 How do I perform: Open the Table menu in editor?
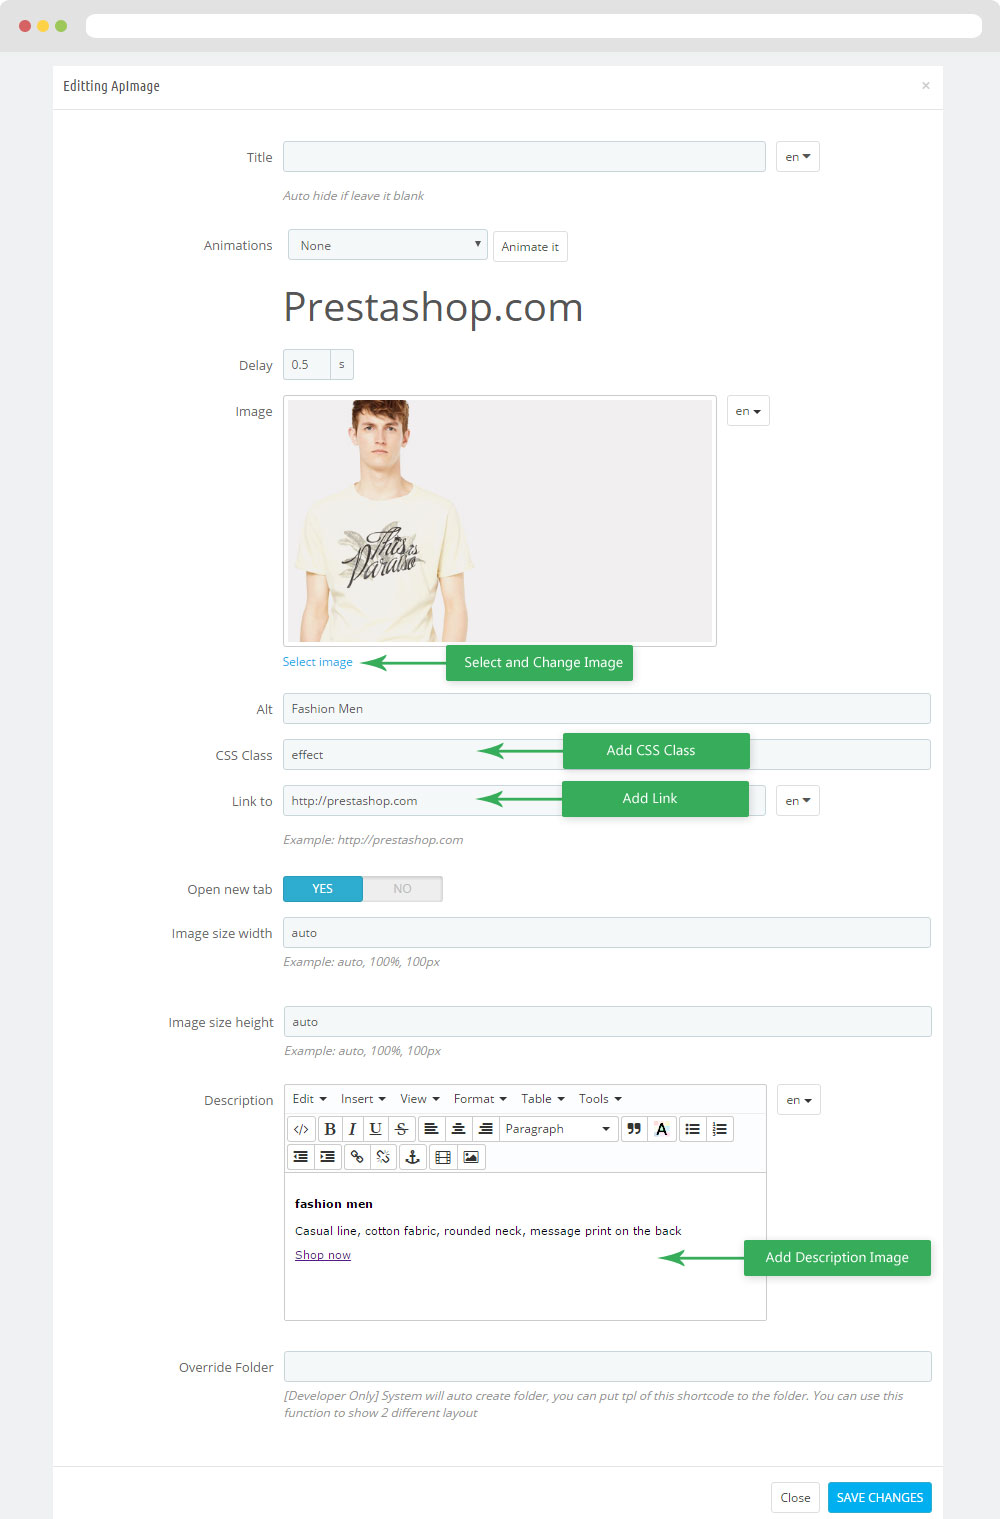click(x=543, y=1099)
